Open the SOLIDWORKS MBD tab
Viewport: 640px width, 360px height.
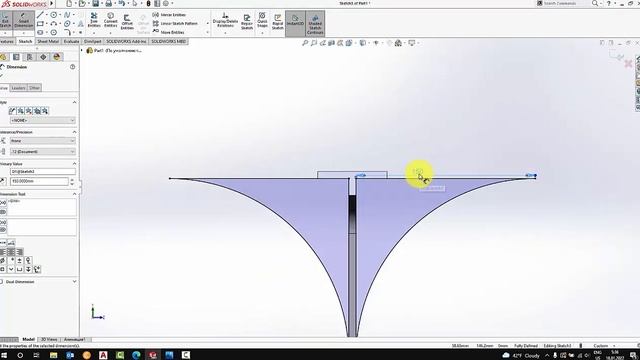169,42
